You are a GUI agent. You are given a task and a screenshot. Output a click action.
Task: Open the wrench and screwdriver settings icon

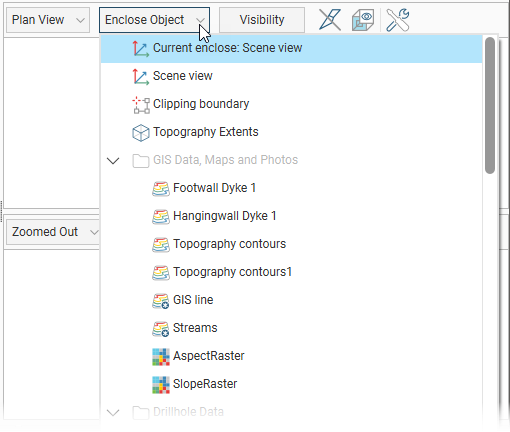pos(397,20)
